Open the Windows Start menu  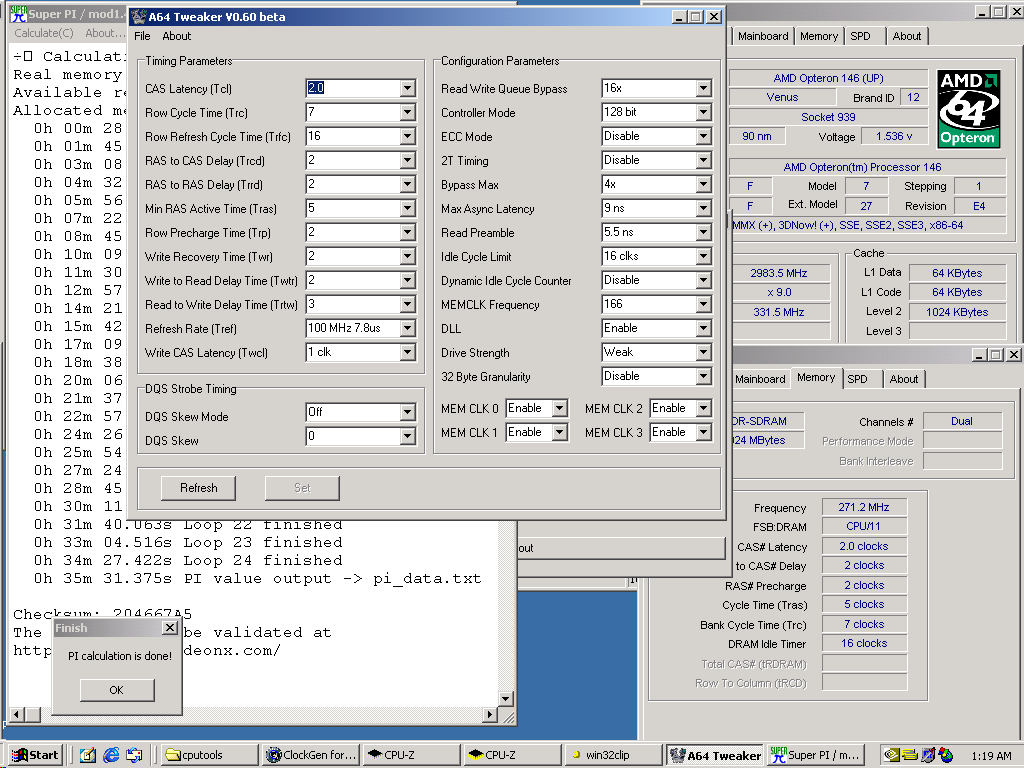click(x=36, y=755)
